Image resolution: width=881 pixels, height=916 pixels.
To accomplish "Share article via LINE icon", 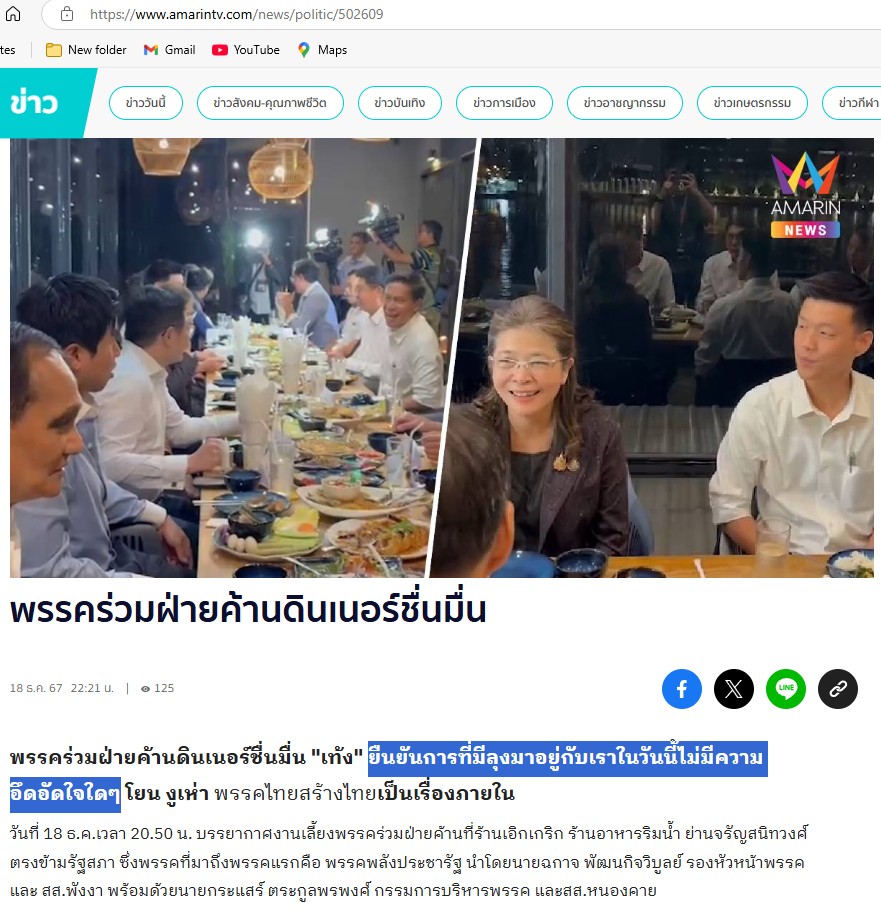I will tap(786, 689).
